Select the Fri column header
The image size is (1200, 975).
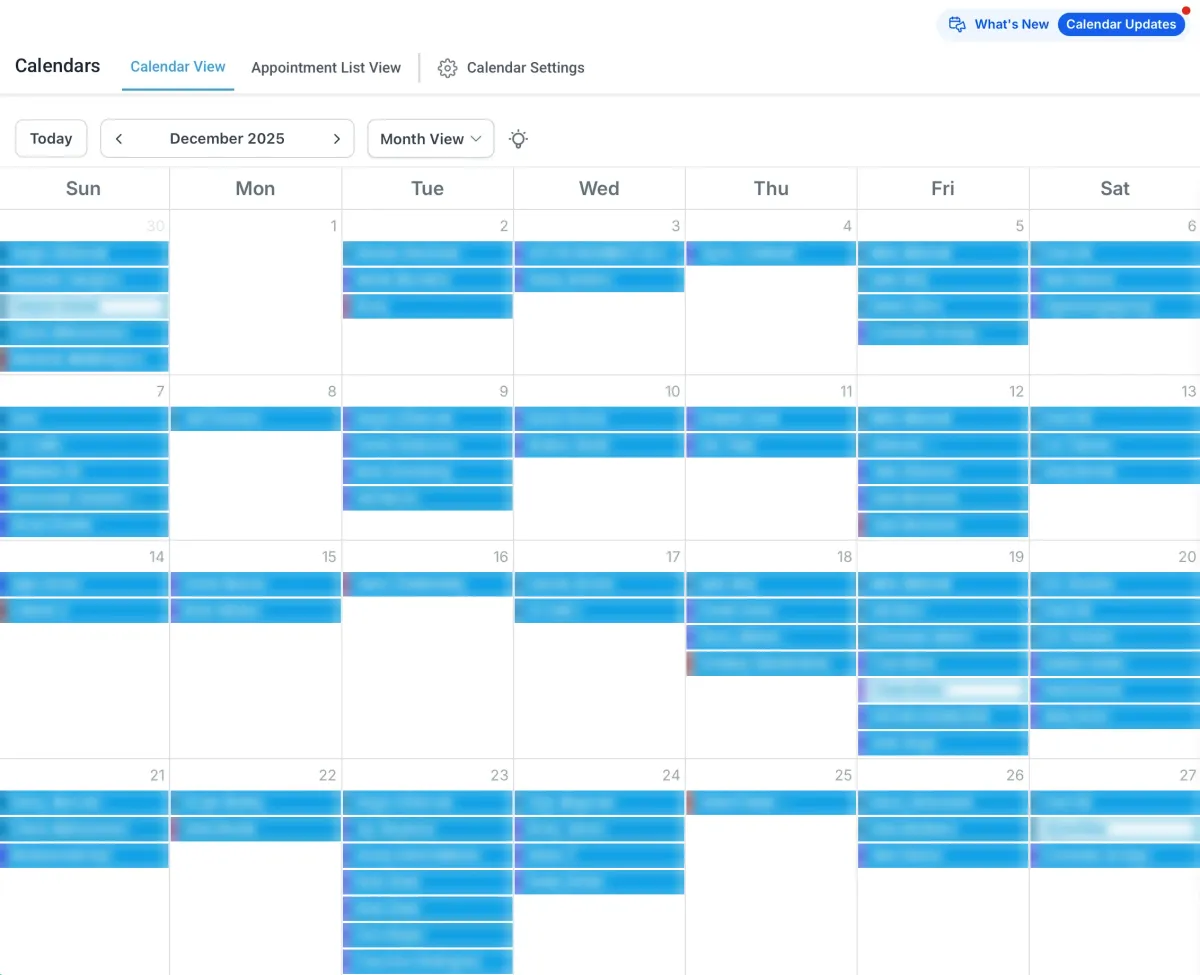pos(943,188)
